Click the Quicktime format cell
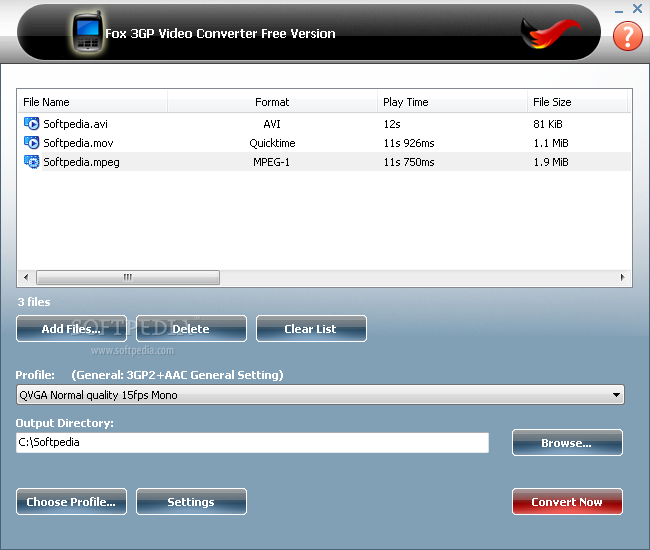Screen dimensions: 650x550 click(x=272, y=143)
